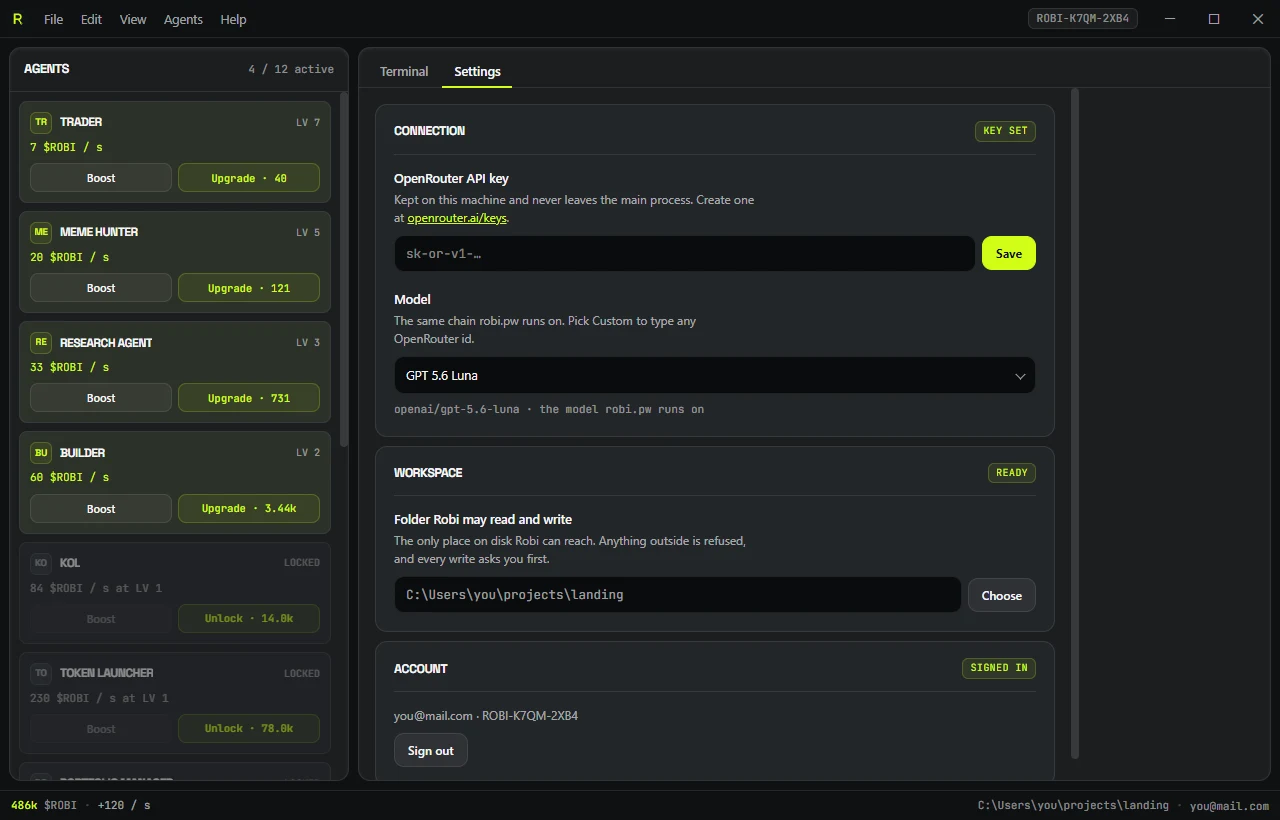1280x820 pixels.
Task: Click the 4 / 12 active counter
Action: (x=291, y=69)
